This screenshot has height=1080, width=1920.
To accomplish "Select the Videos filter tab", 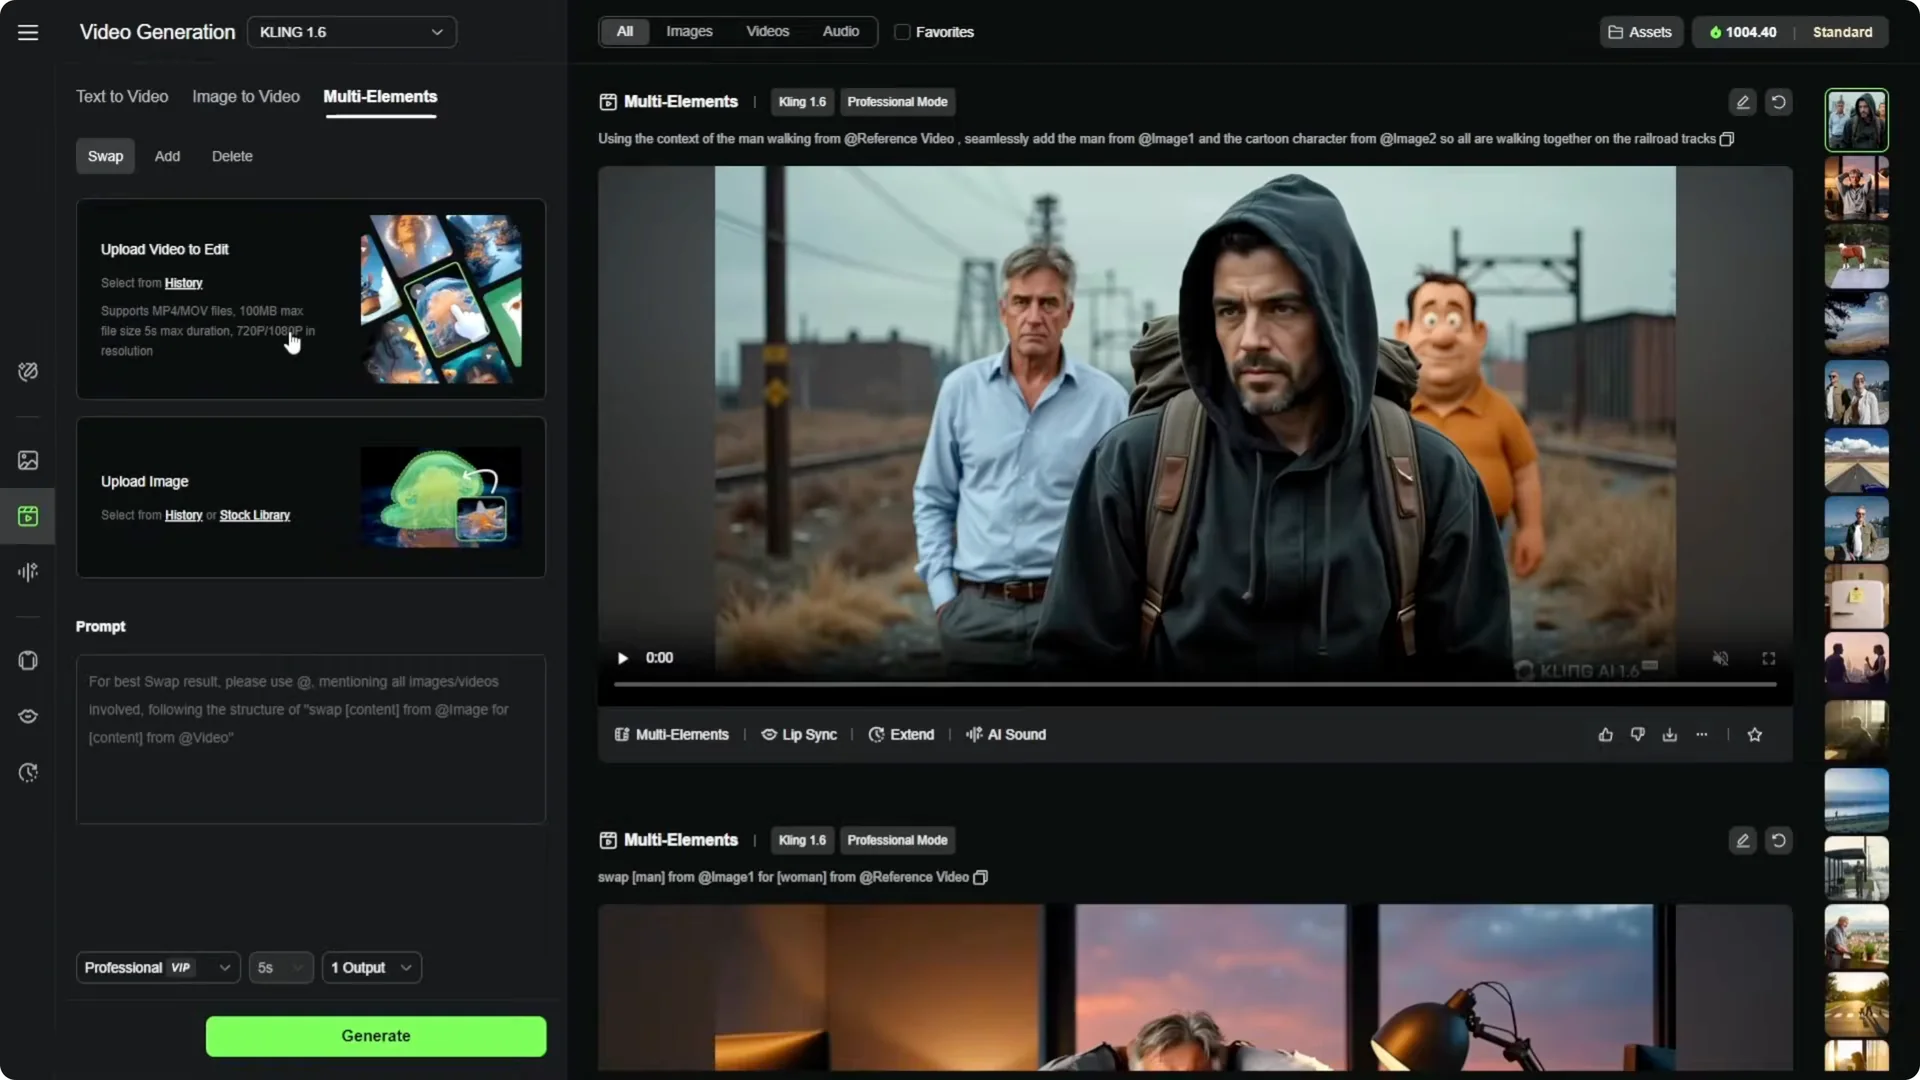I will [x=767, y=31].
